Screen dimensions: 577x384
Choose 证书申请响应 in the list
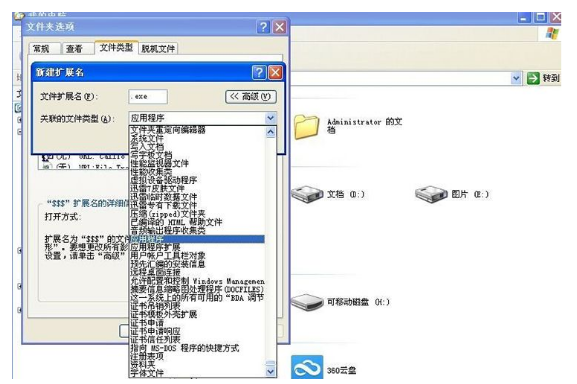point(197,331)
